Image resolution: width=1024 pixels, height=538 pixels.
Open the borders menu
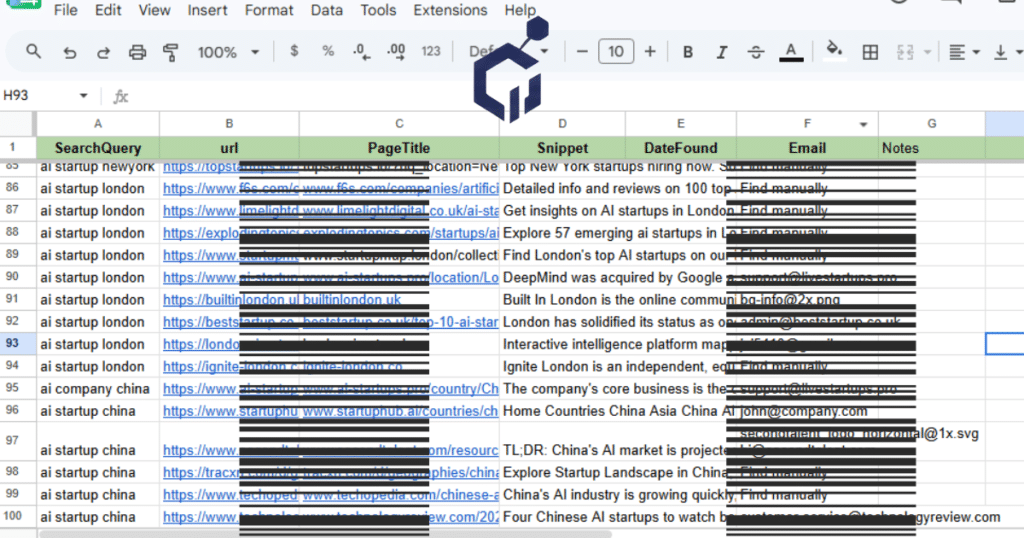[870, 52]
